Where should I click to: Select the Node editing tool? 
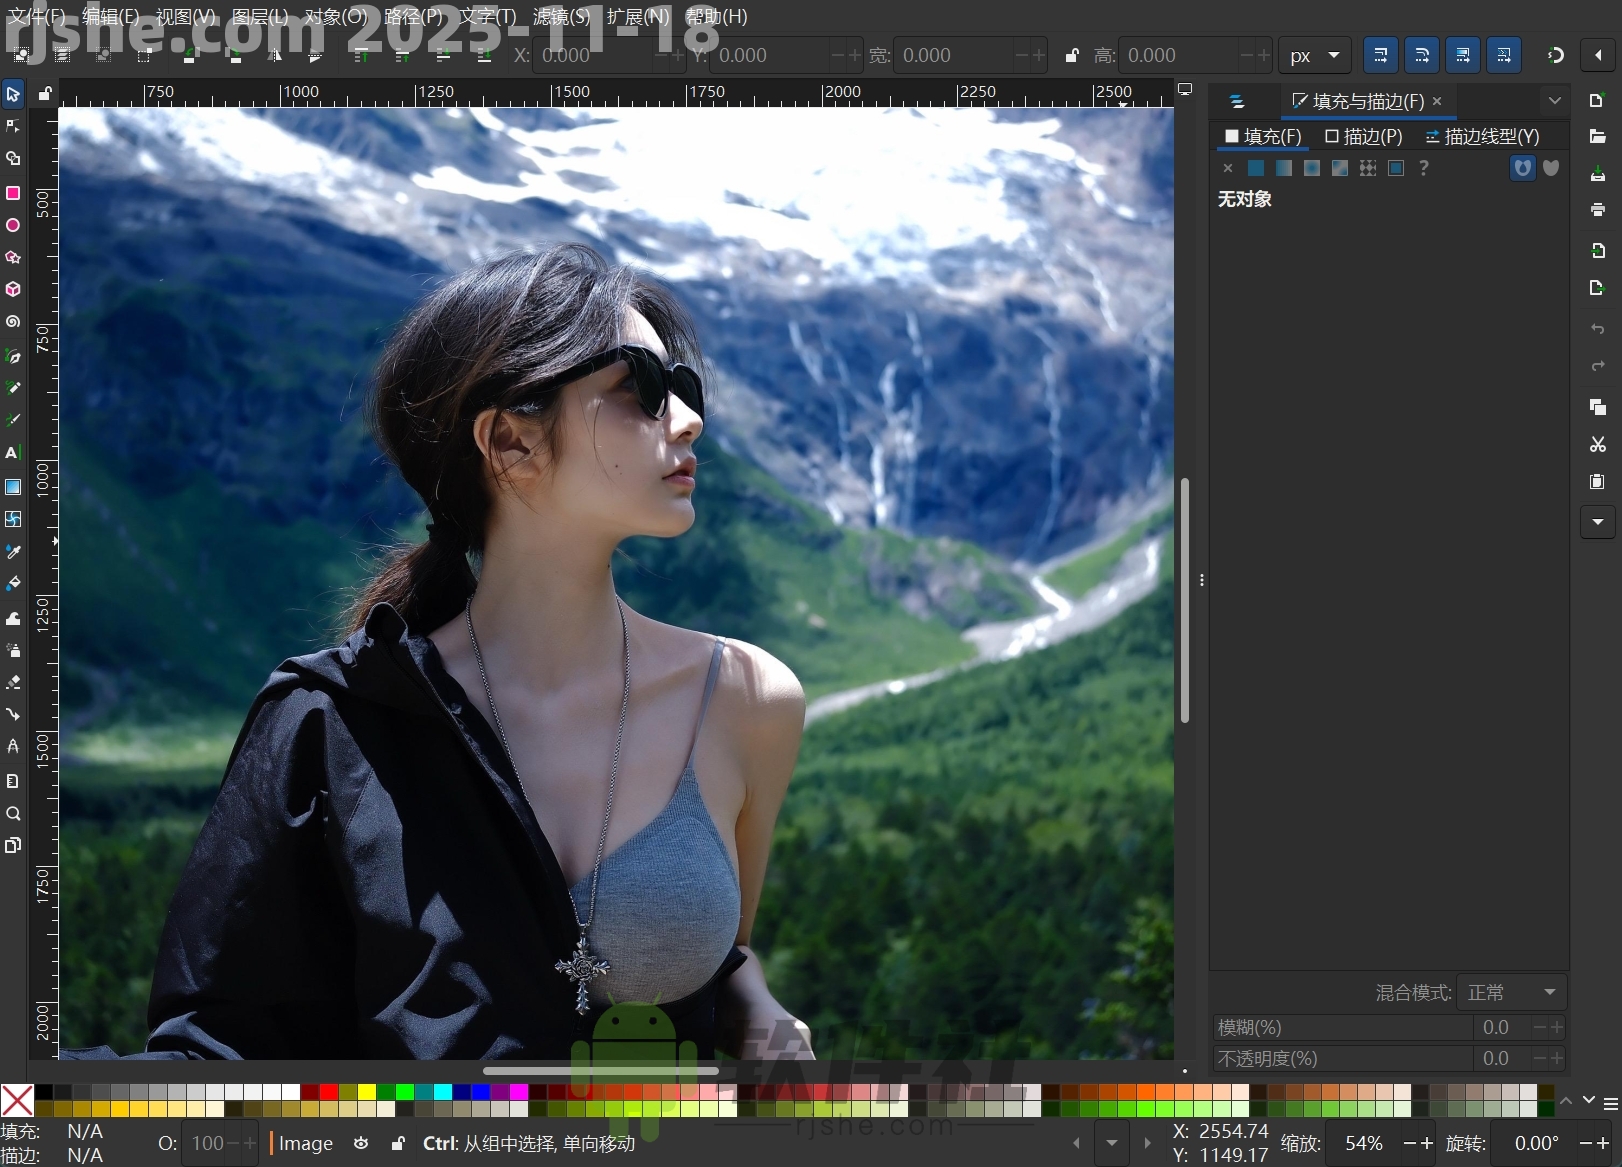pyautogui.click(x=13, y=126)
